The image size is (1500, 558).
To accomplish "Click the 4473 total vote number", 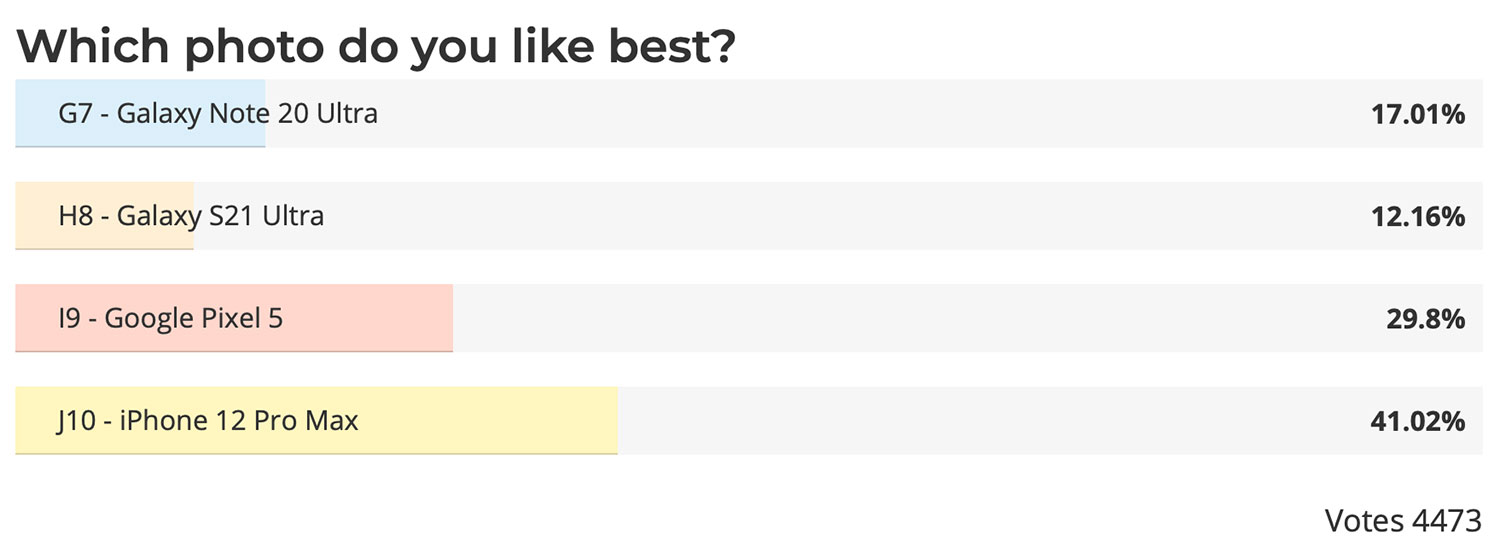I will click(x=1447, y=521).
